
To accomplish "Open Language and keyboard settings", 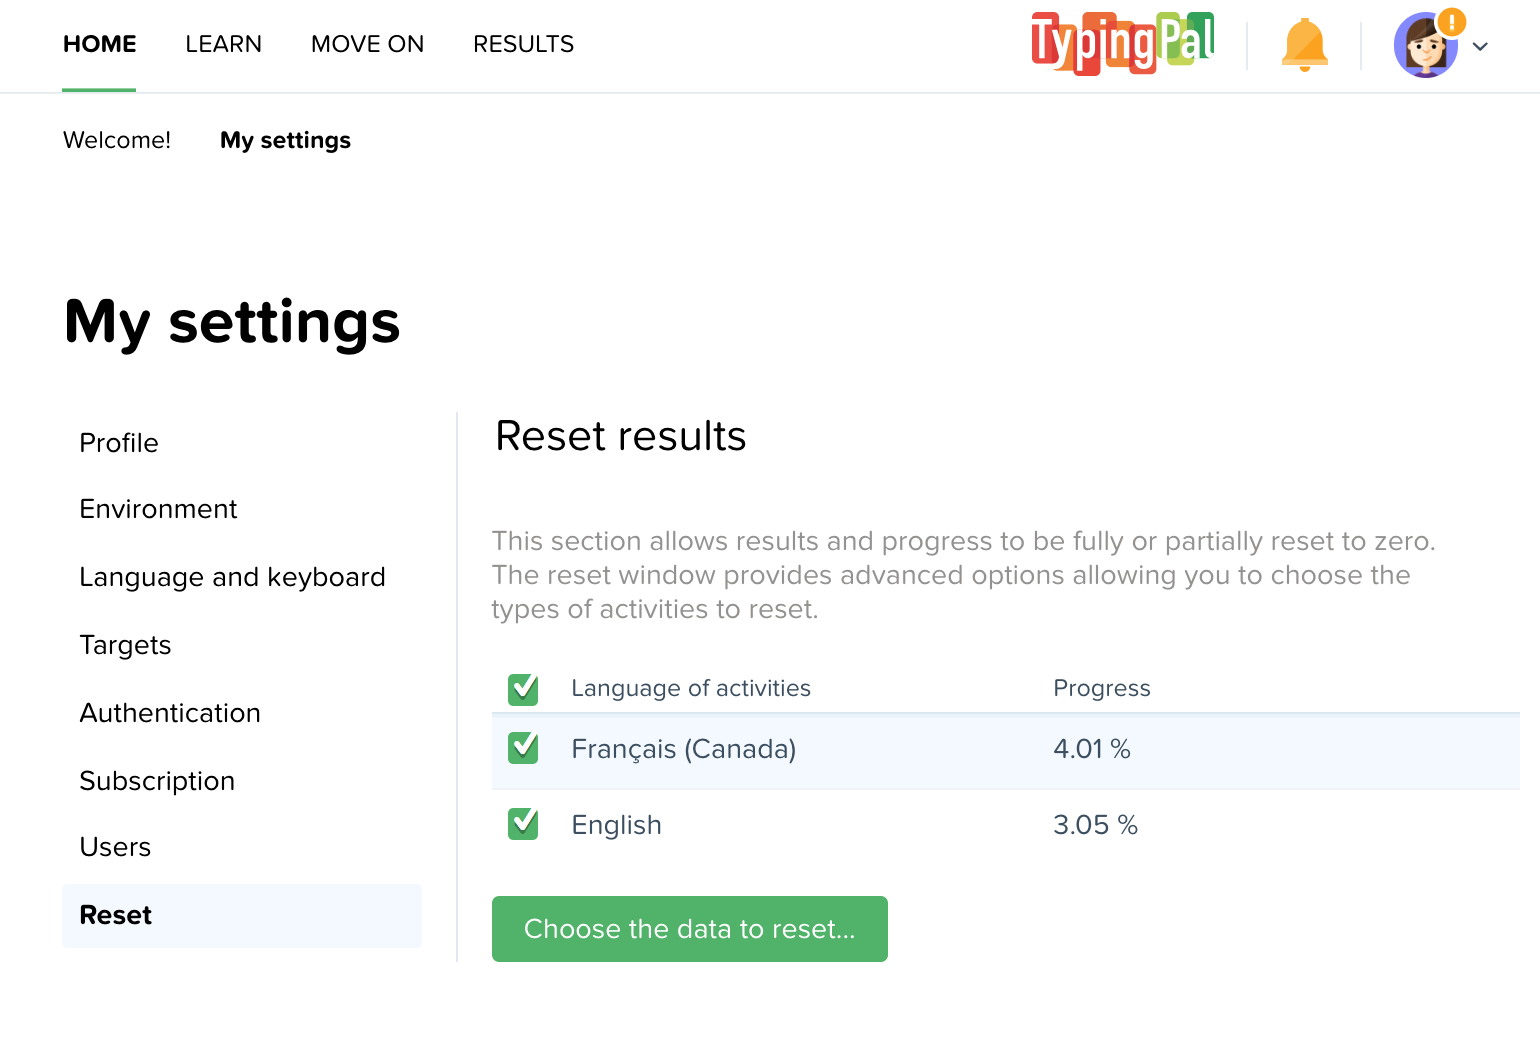I will coord(232,577).
